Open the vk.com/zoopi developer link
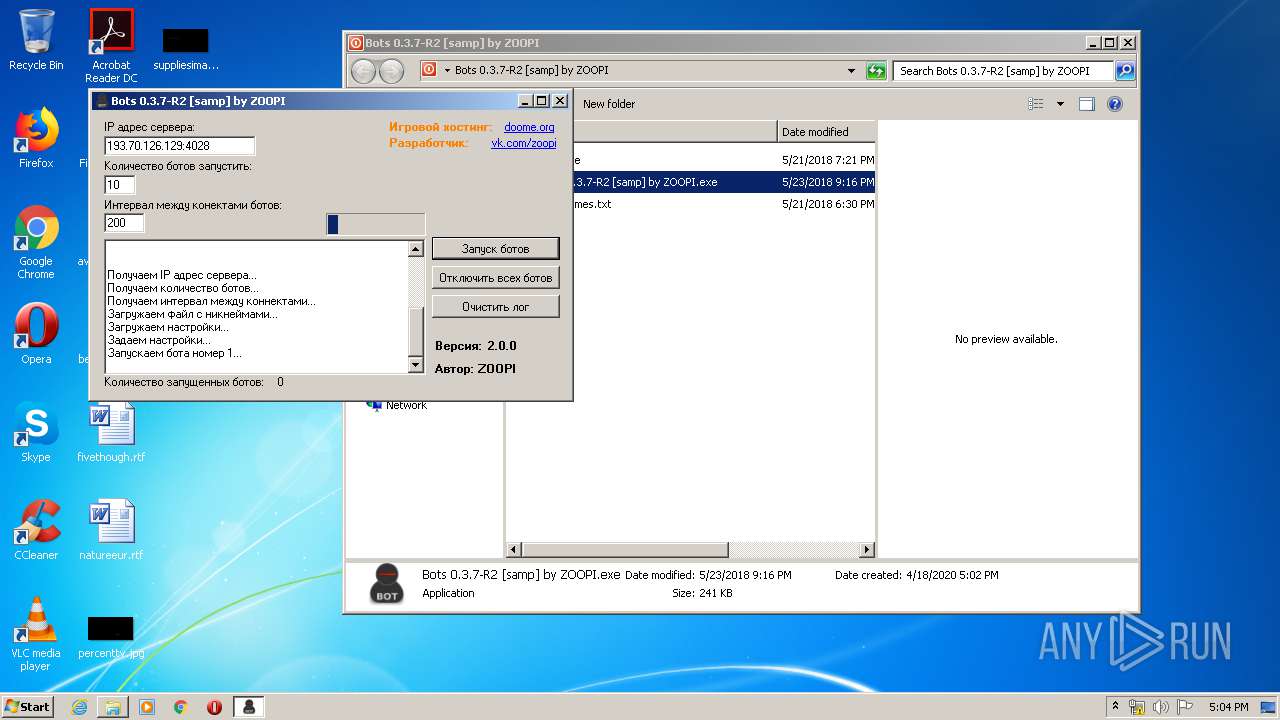 [x=524, y=143]
